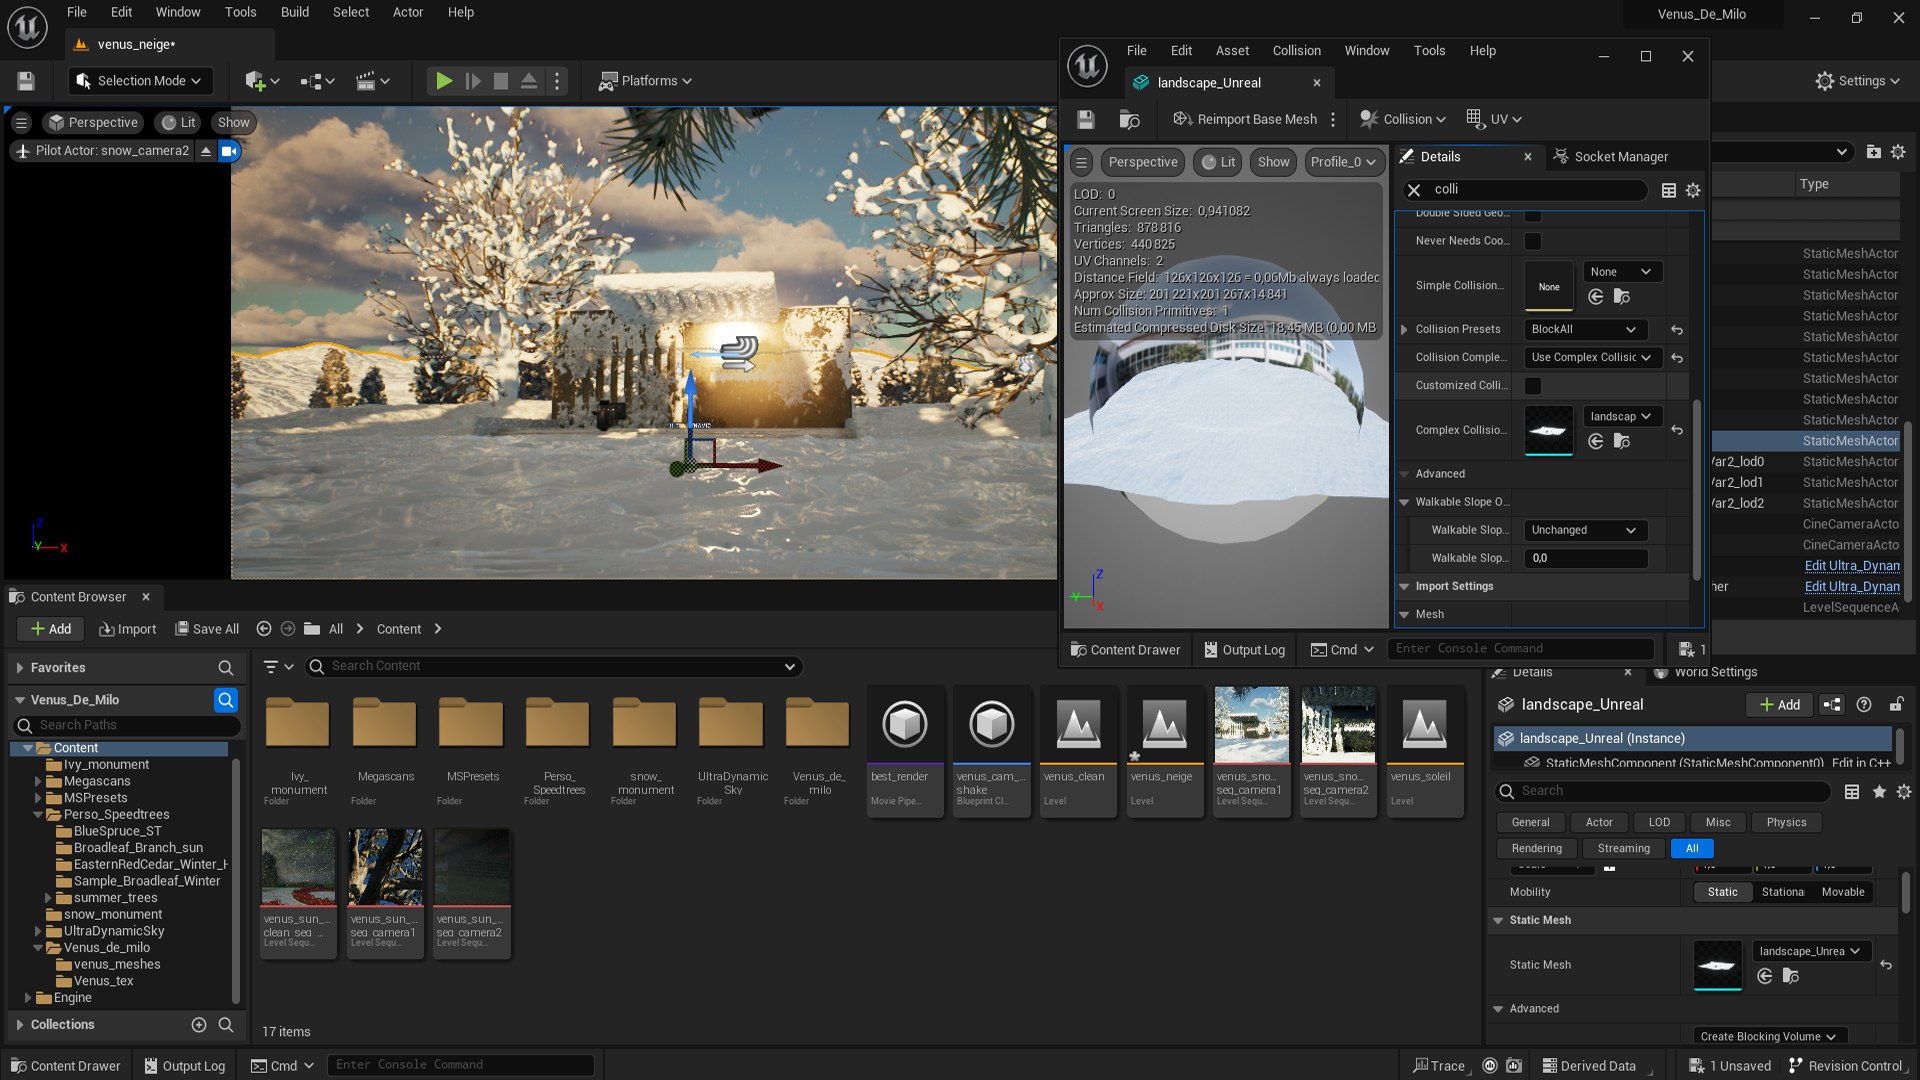Switch to Socket Manager tab
Viewport: 1920px width, 1080px height.
coord(1610,157)
